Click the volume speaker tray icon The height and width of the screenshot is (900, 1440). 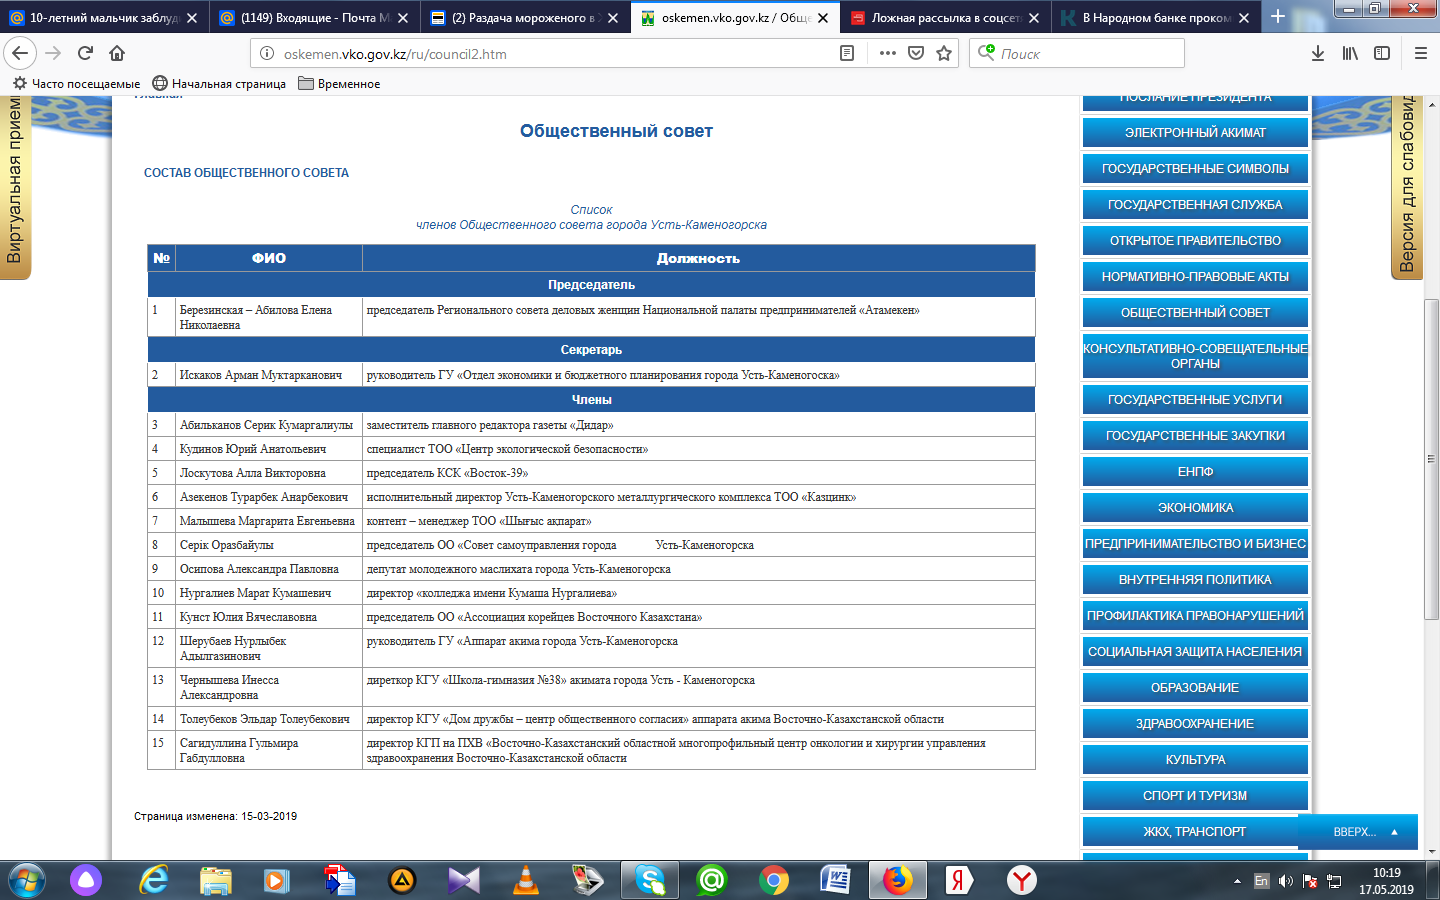point(1285,881)
